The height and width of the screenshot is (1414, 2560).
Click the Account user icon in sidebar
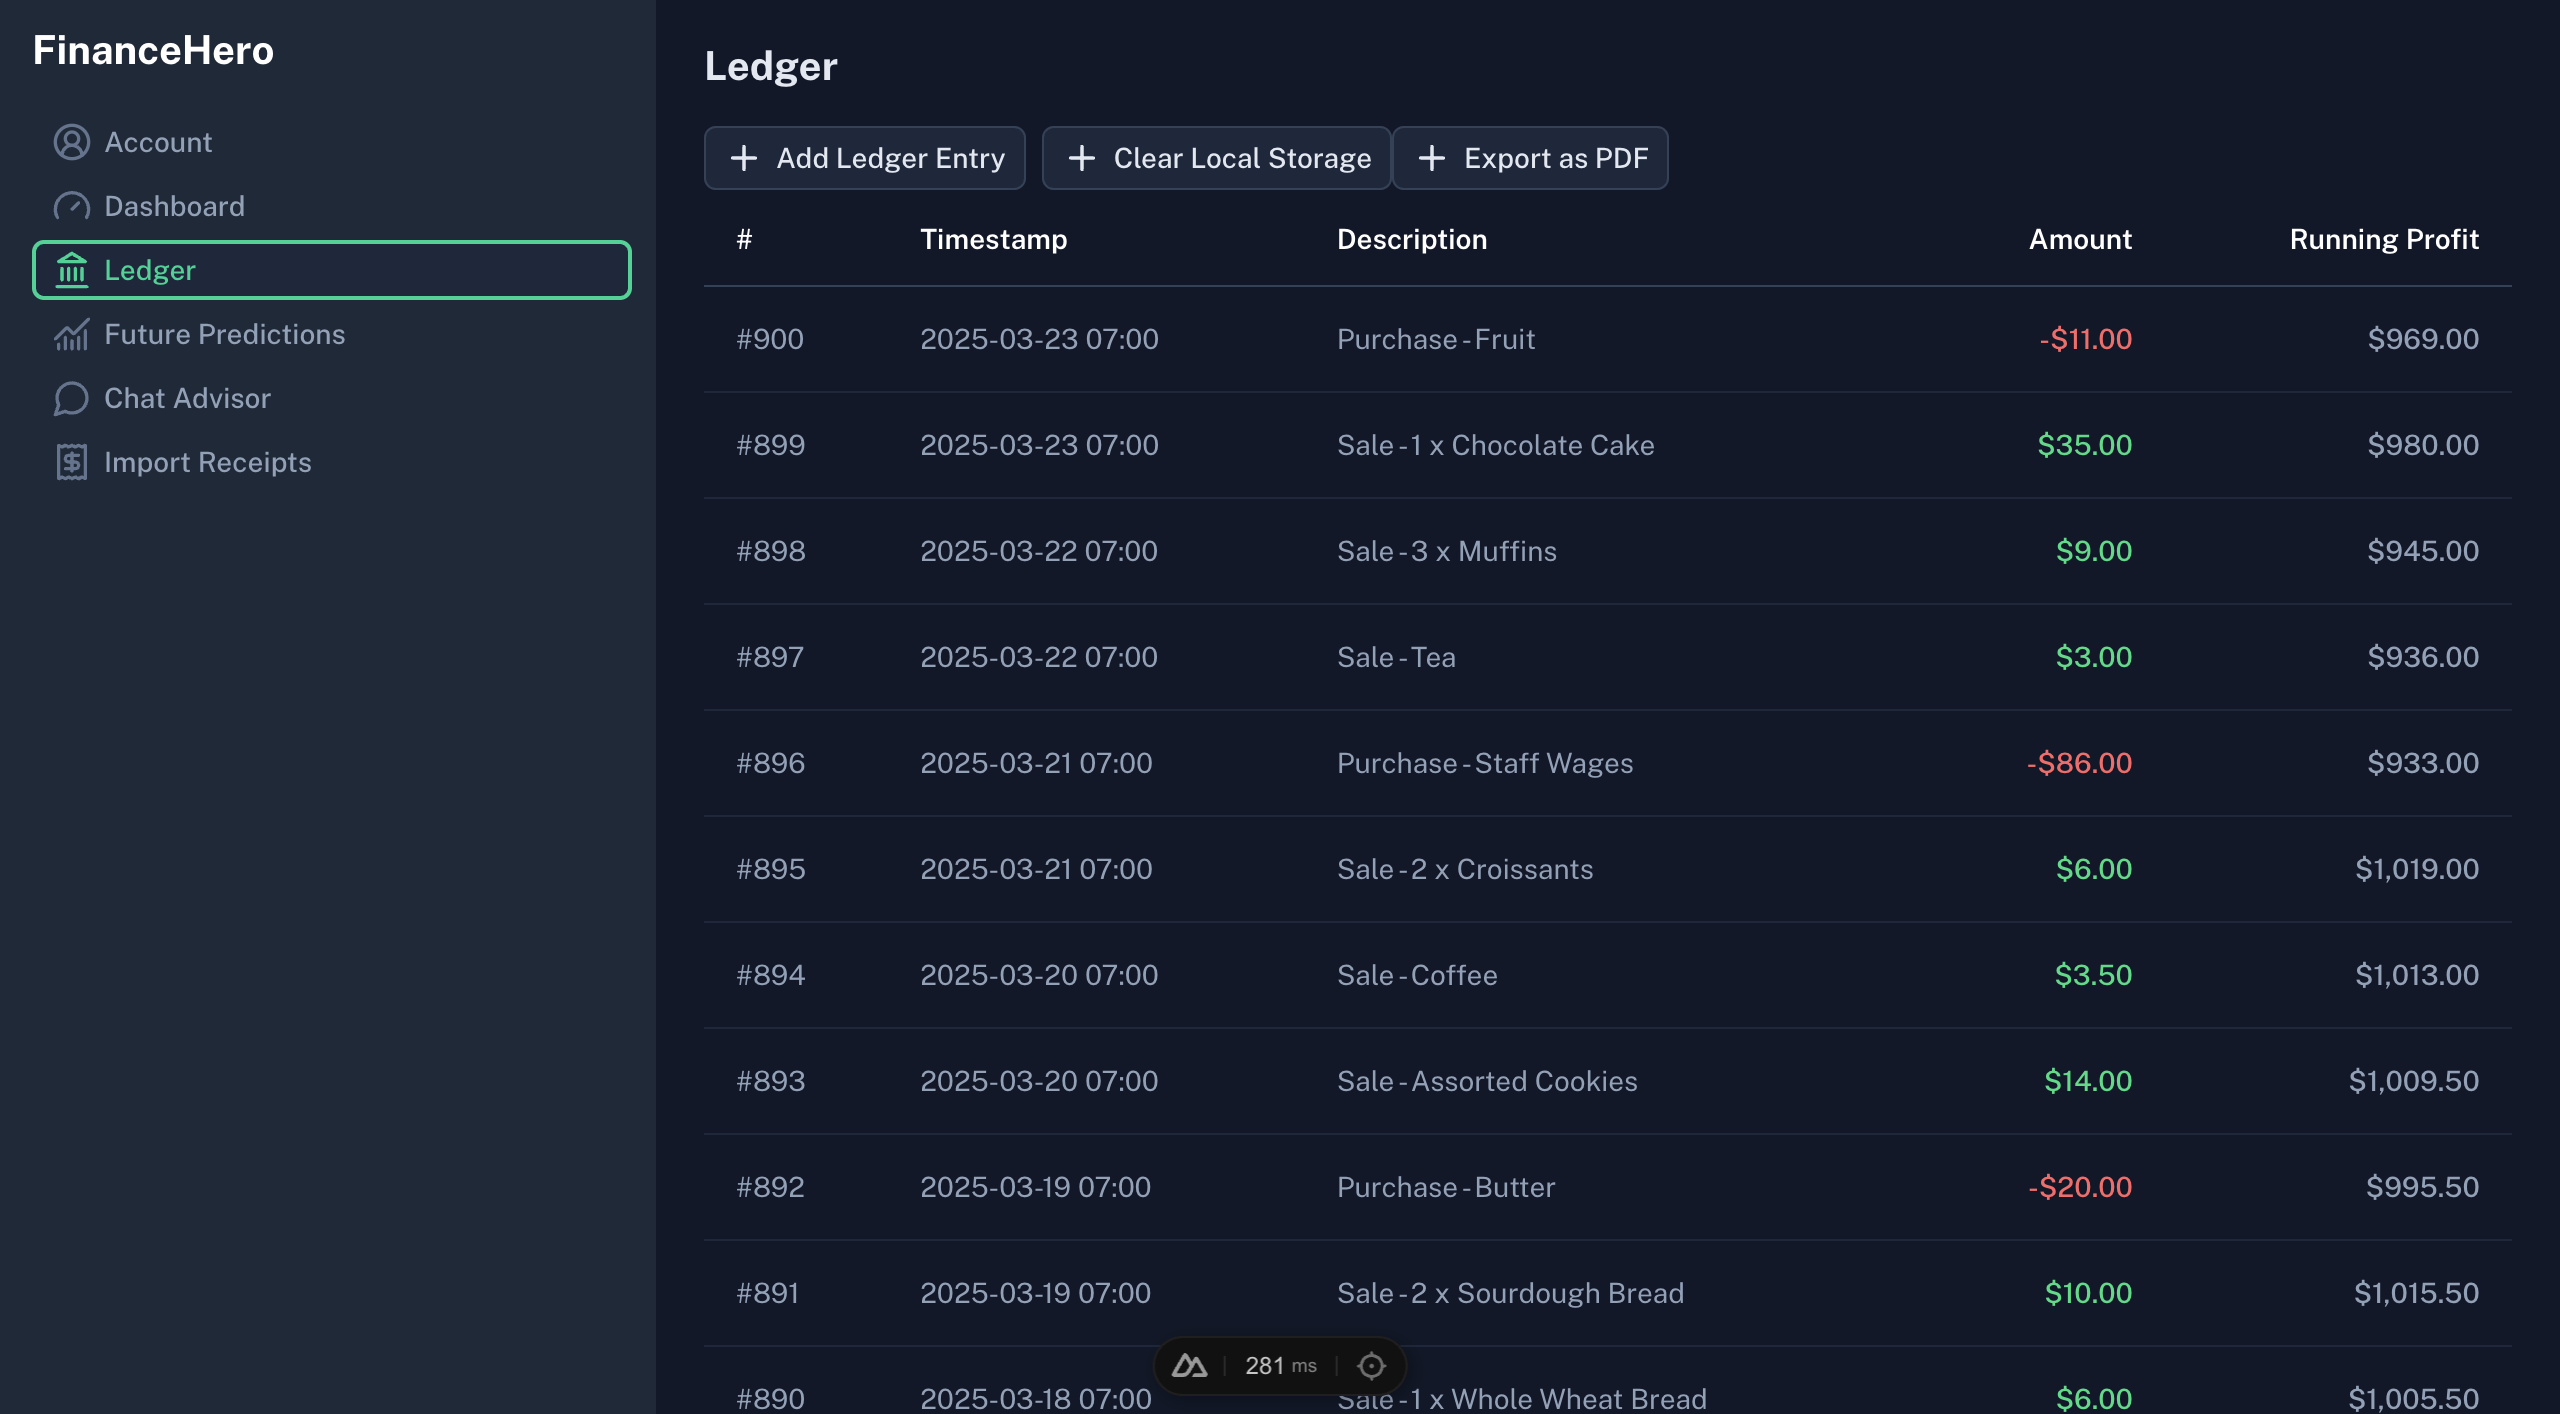[x=71, y=142]
